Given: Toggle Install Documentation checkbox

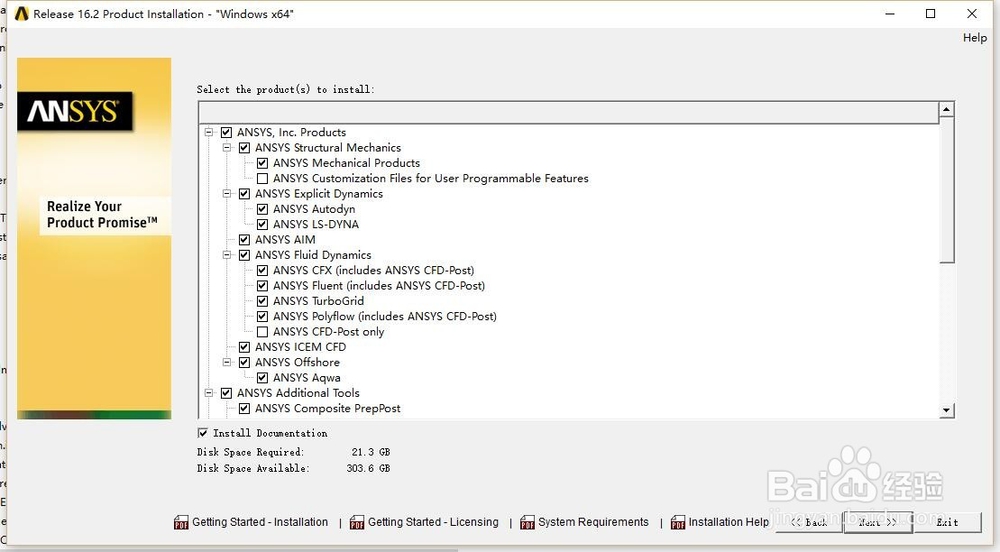Looking at the screenshot, I should 203,433.
